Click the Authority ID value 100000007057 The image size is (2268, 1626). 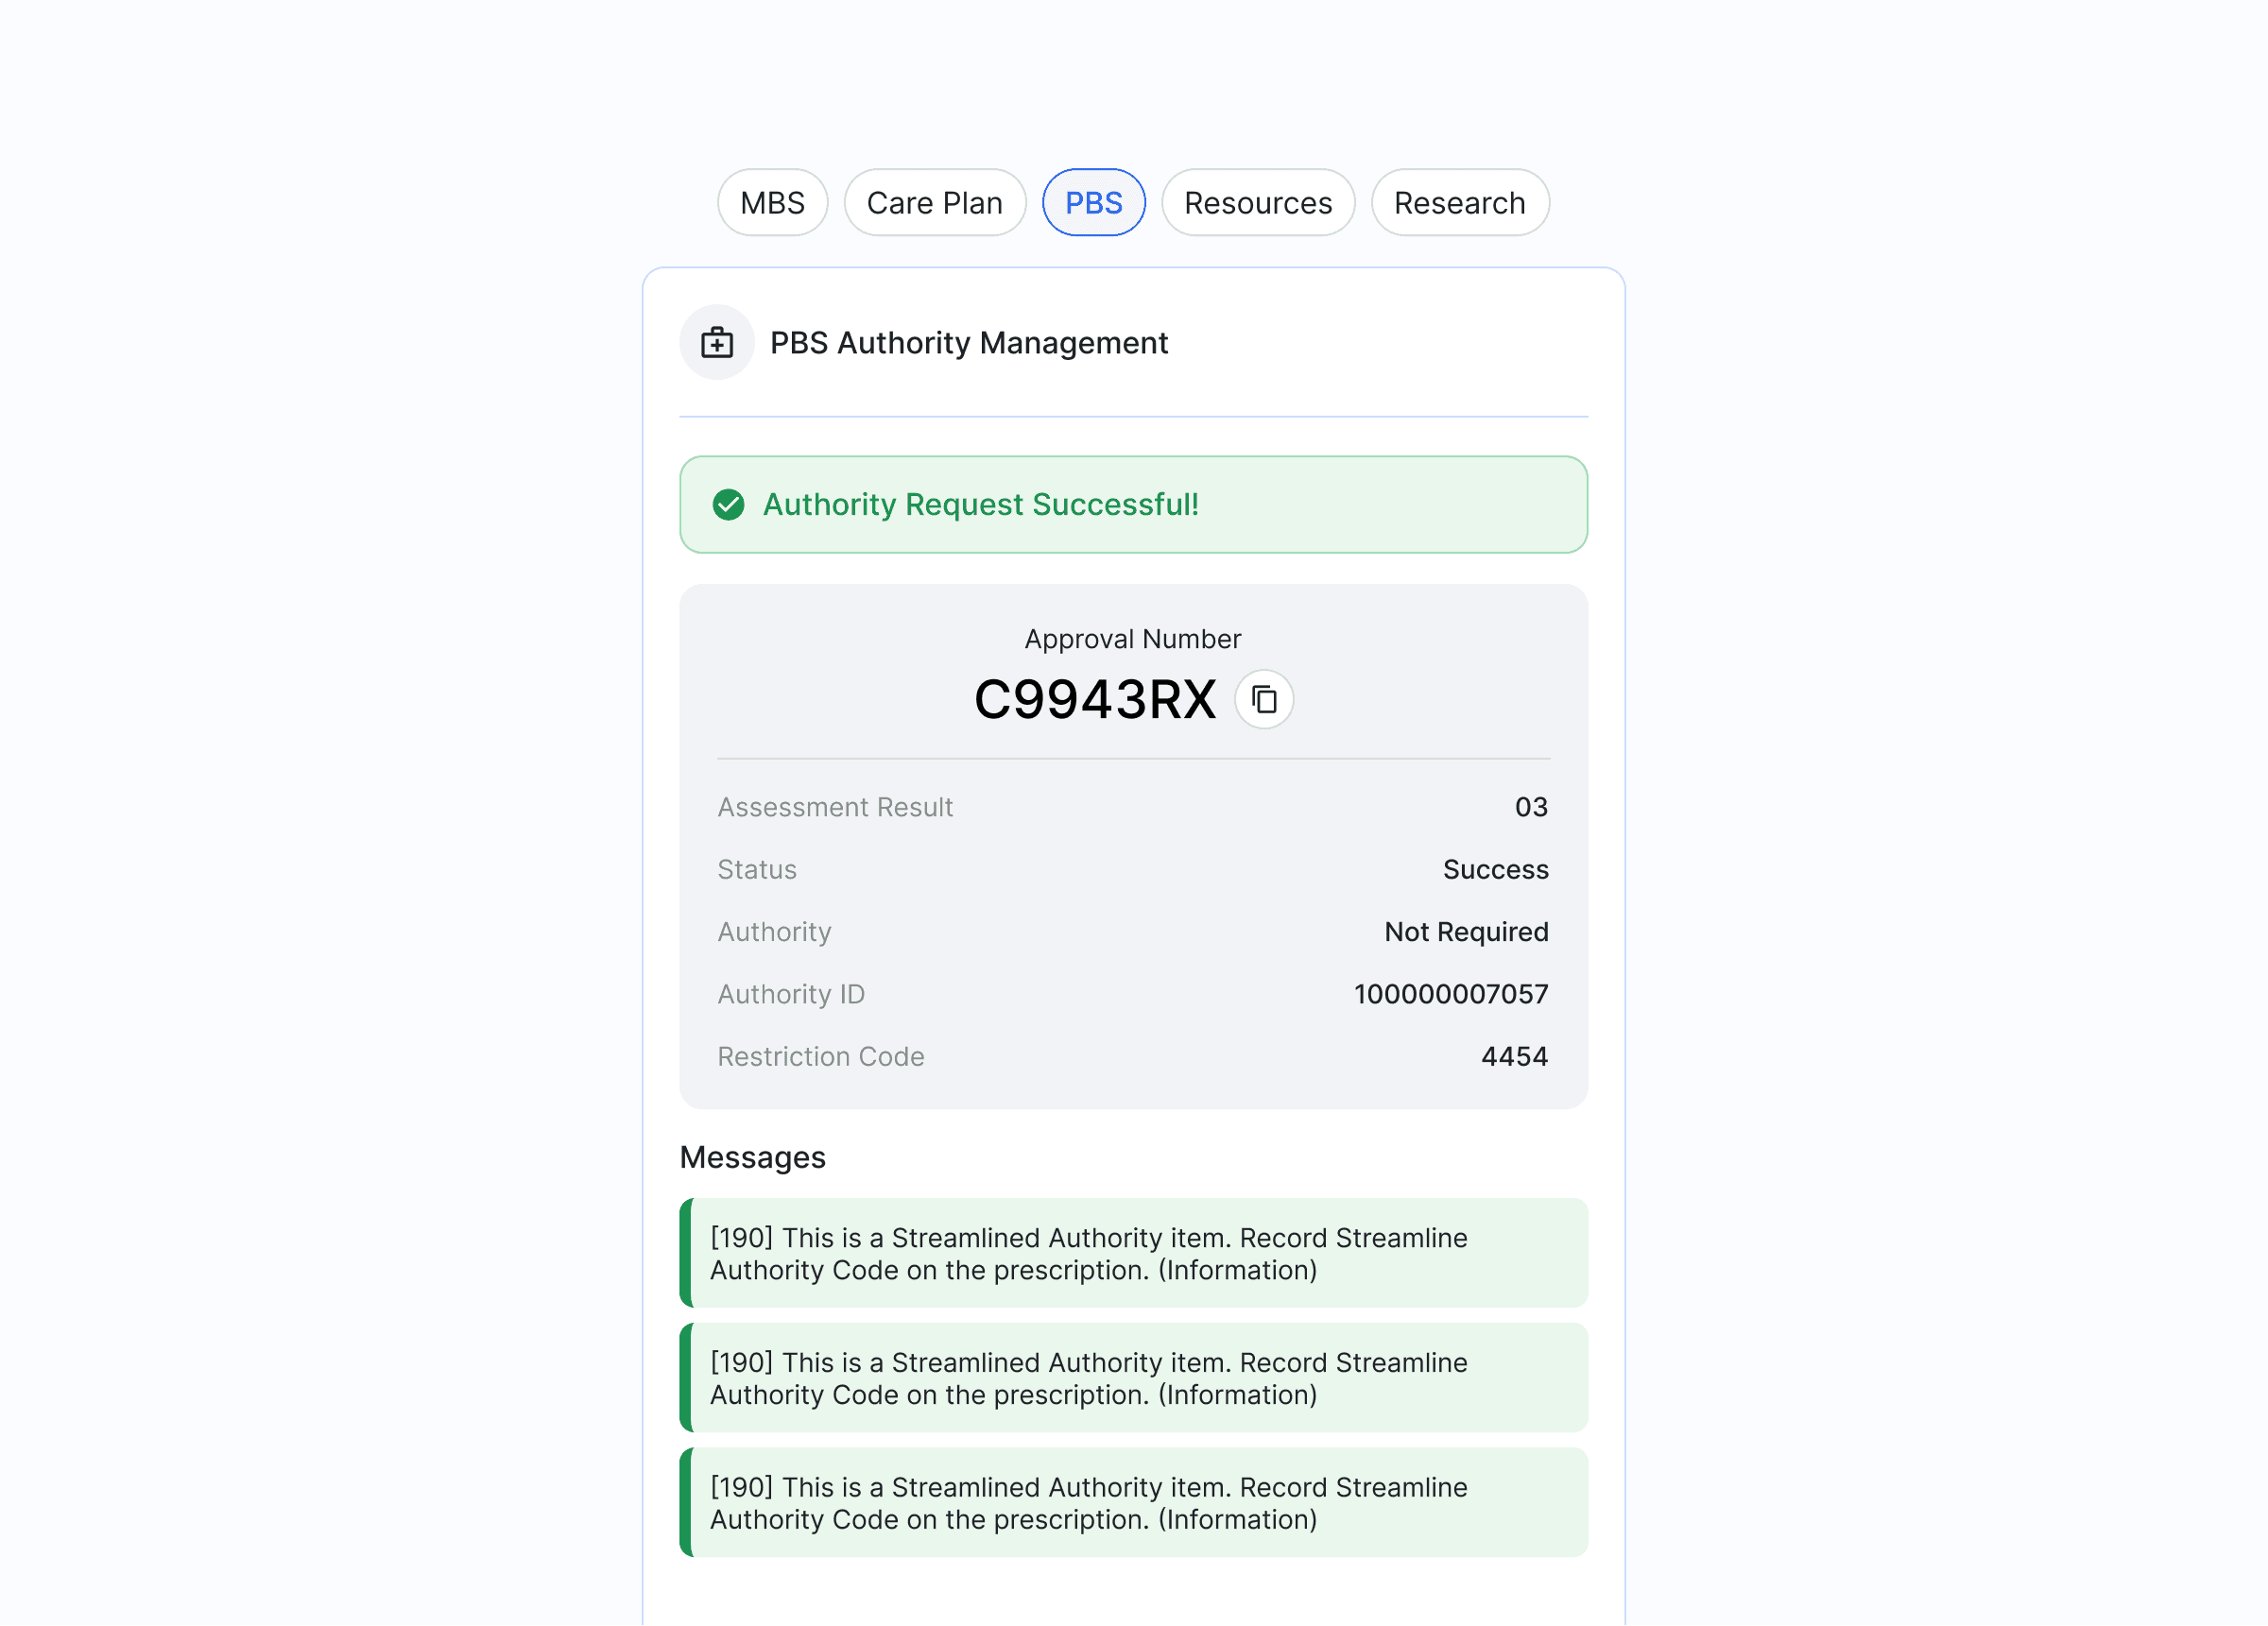tap(1450, 994)
